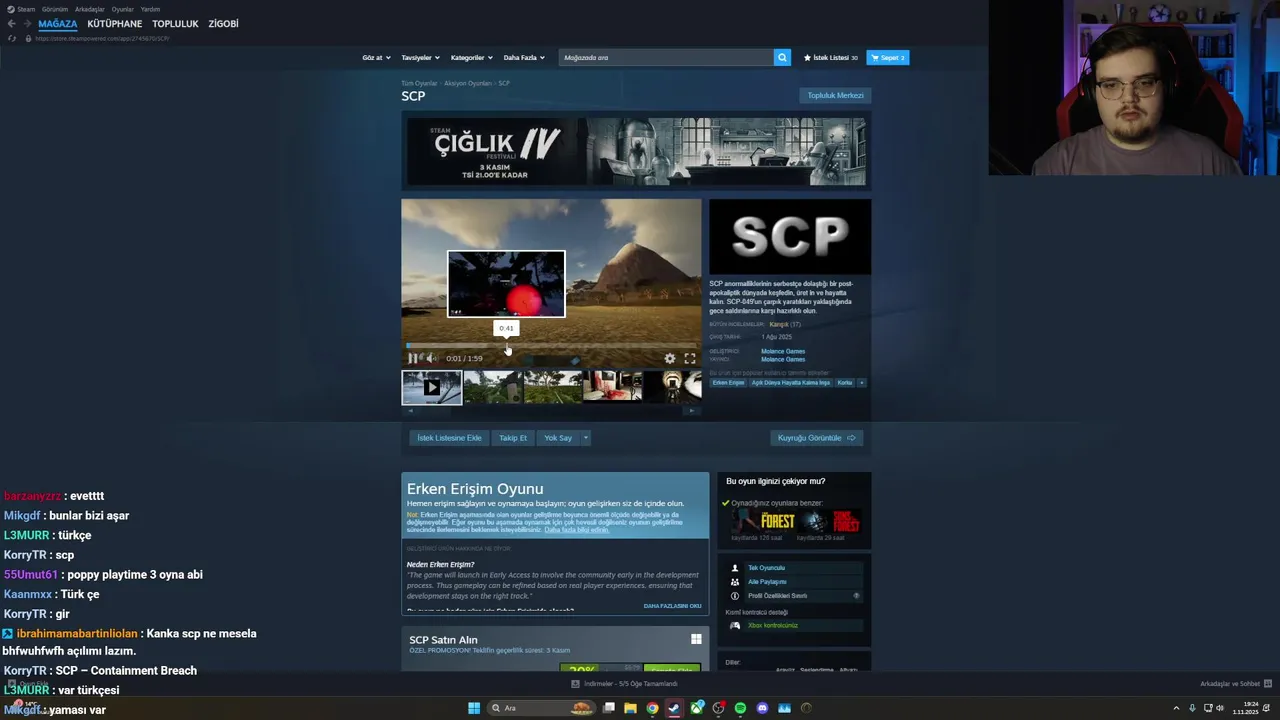Open Chrome from the taskbar
Screen dimensions: 1280x720
(652, 708)
